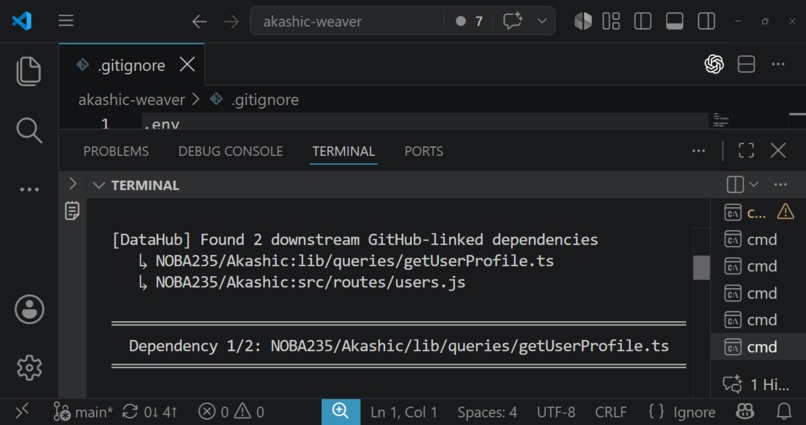The image size is (806, 425).
Task: Click the terminal scrollbar thumb
Action: [x=701, y=267]
